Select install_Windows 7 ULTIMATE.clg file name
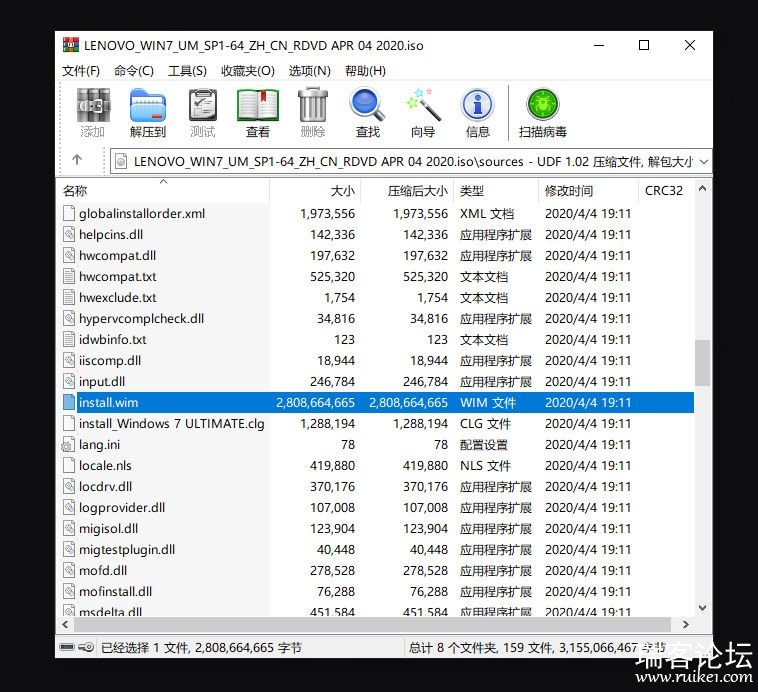 pyautogui.click(x=172, y=424)
